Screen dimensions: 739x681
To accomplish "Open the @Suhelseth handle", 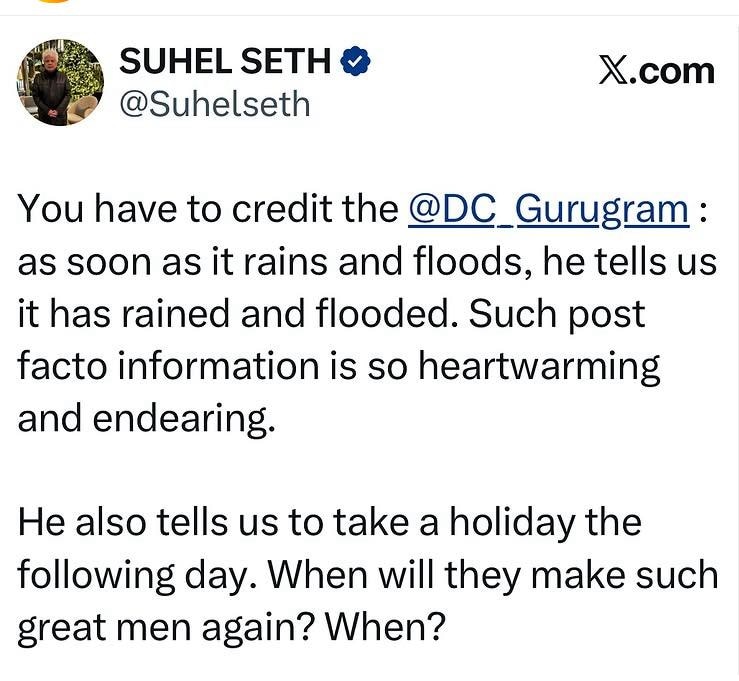I will [x=215, y=104].
